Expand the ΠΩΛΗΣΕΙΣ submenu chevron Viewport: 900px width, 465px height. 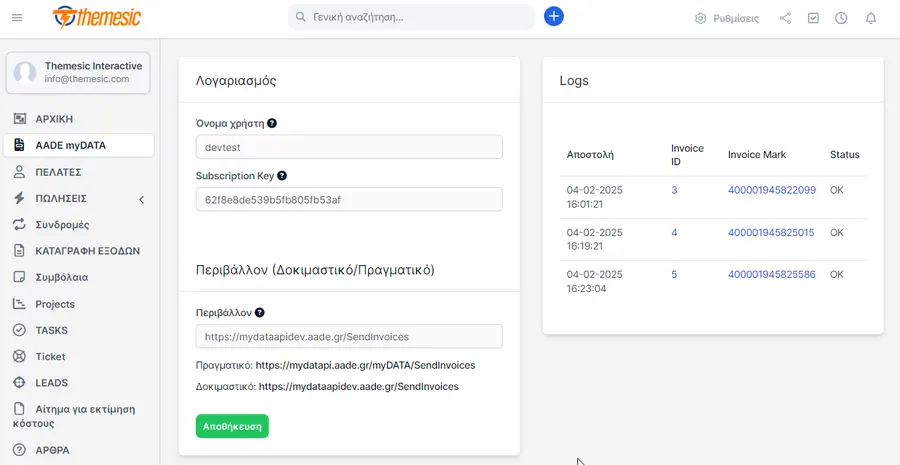141,199
